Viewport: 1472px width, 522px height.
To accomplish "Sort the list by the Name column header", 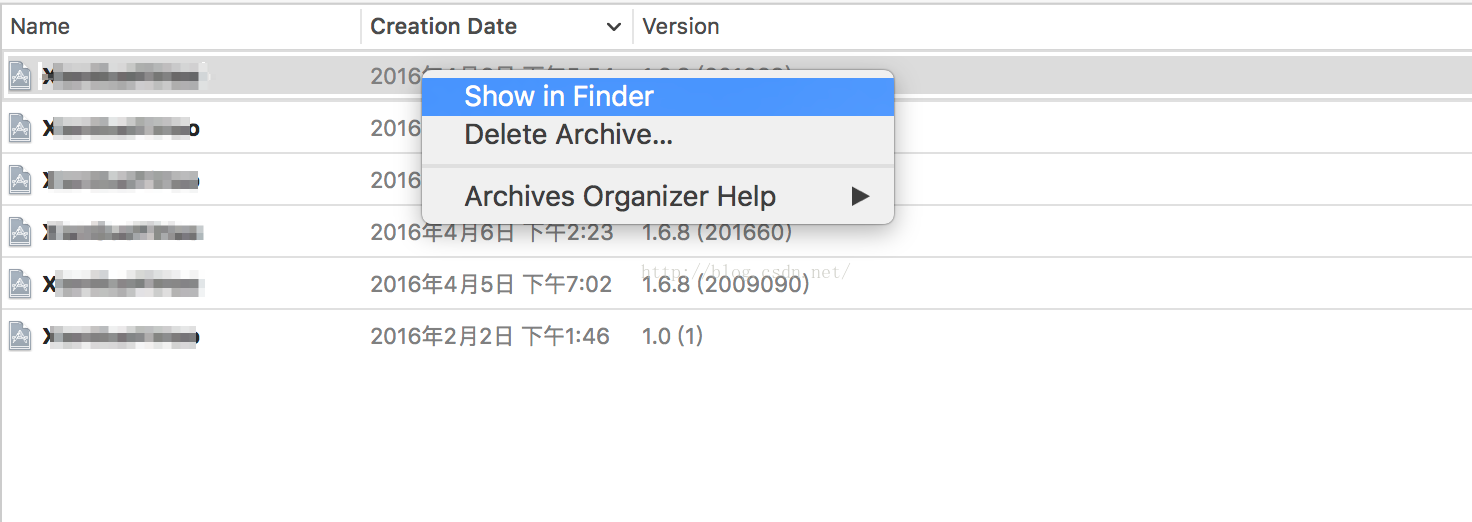I will [40, 27].
